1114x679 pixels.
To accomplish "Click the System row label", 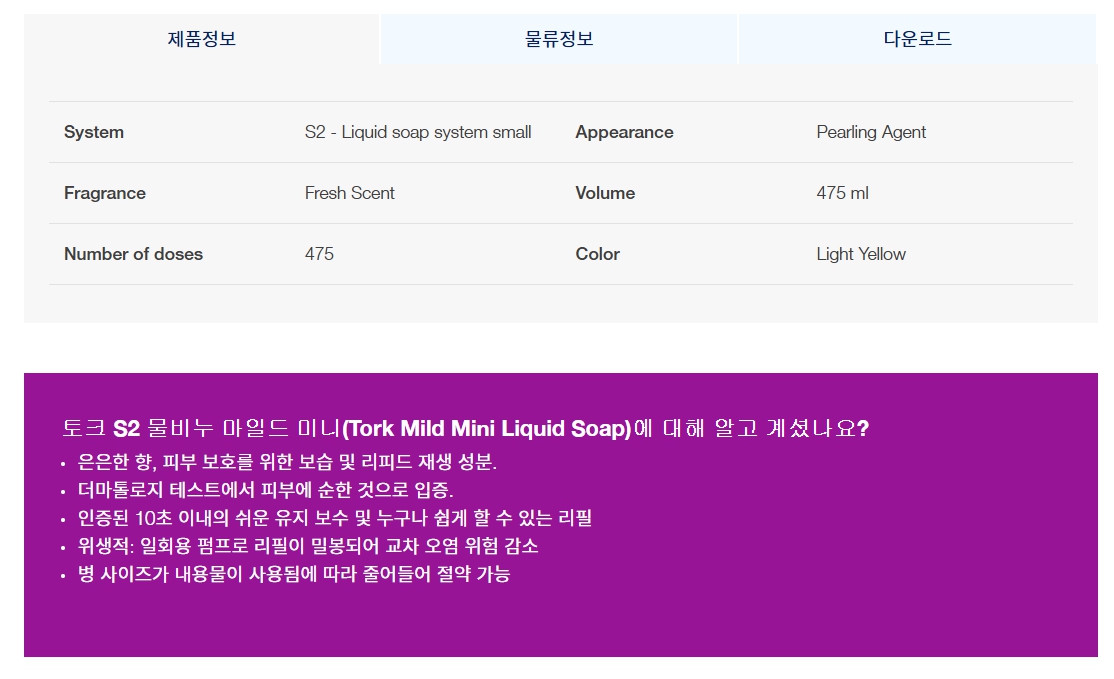I will 94,132.
